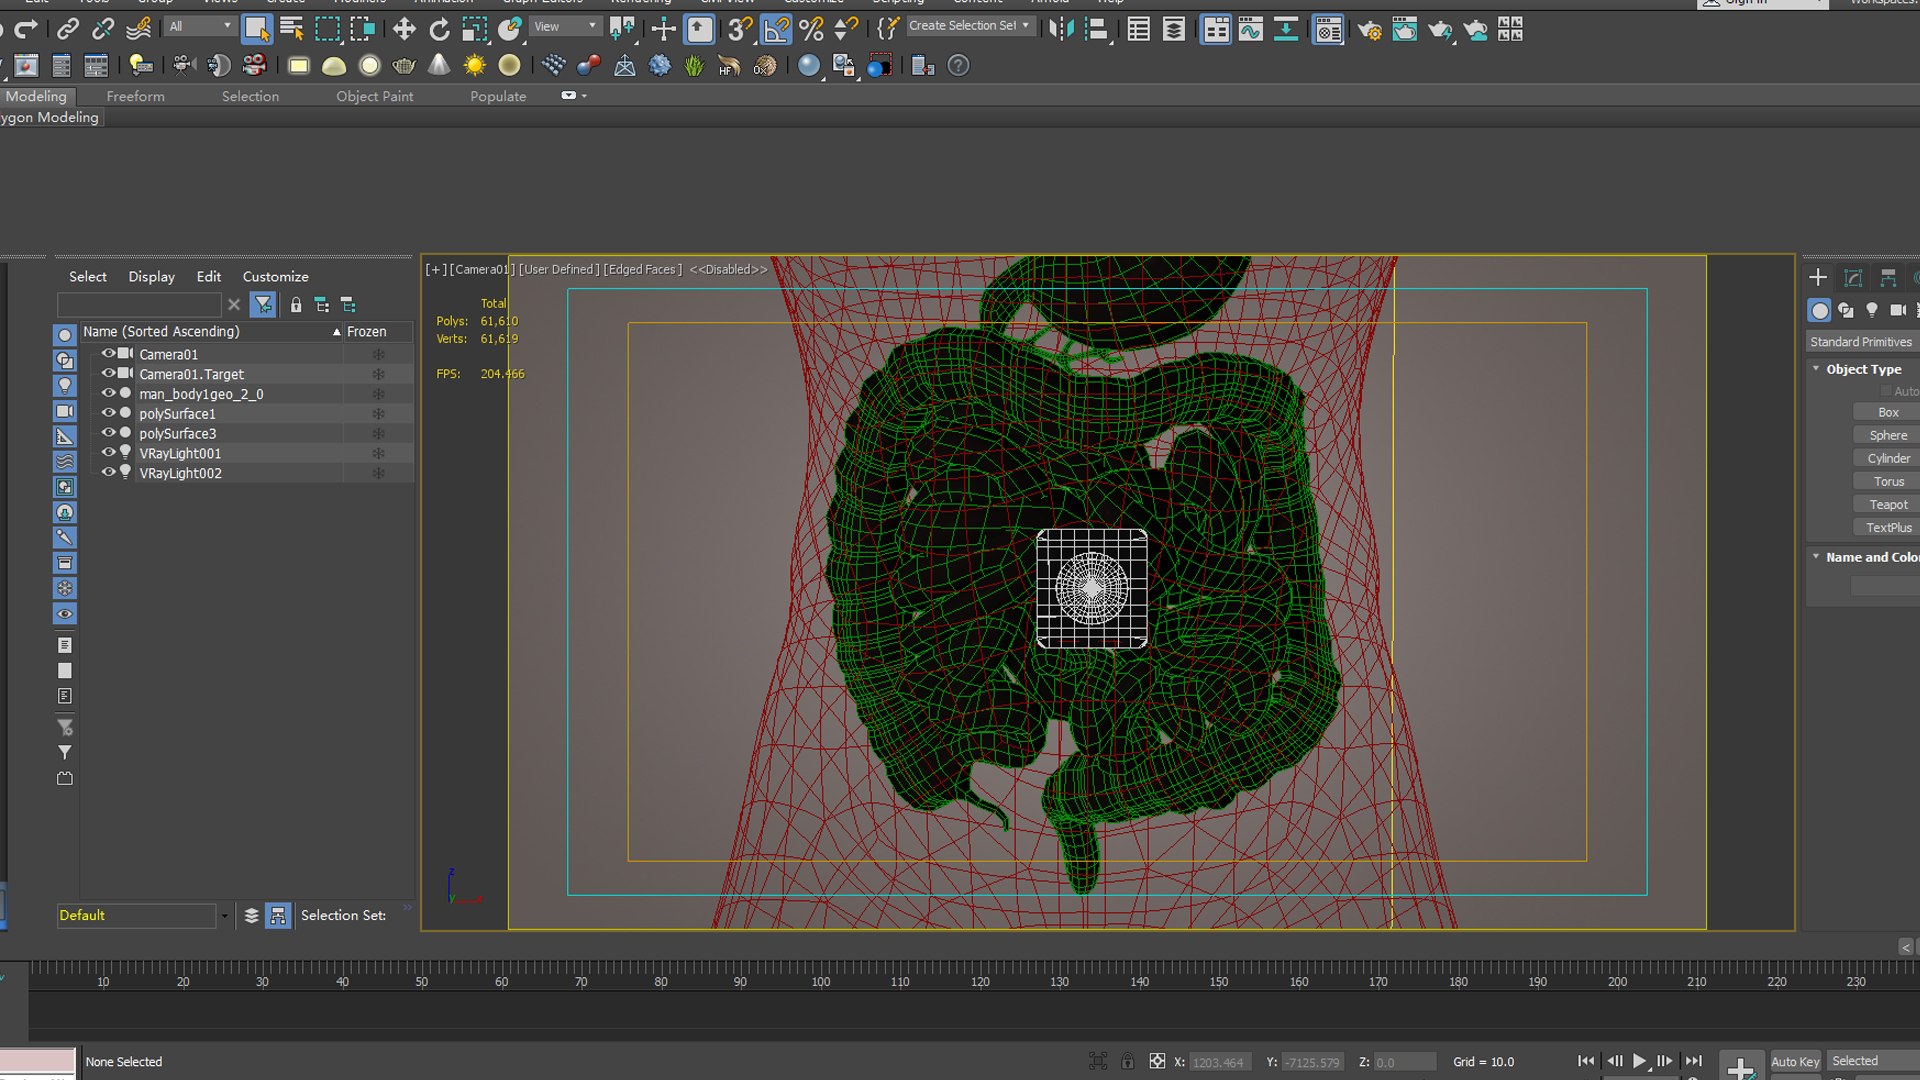The width and height of the screenshot is (1920, 1080).
Task: Select the Move tool
Action: [x=404, y=29]
